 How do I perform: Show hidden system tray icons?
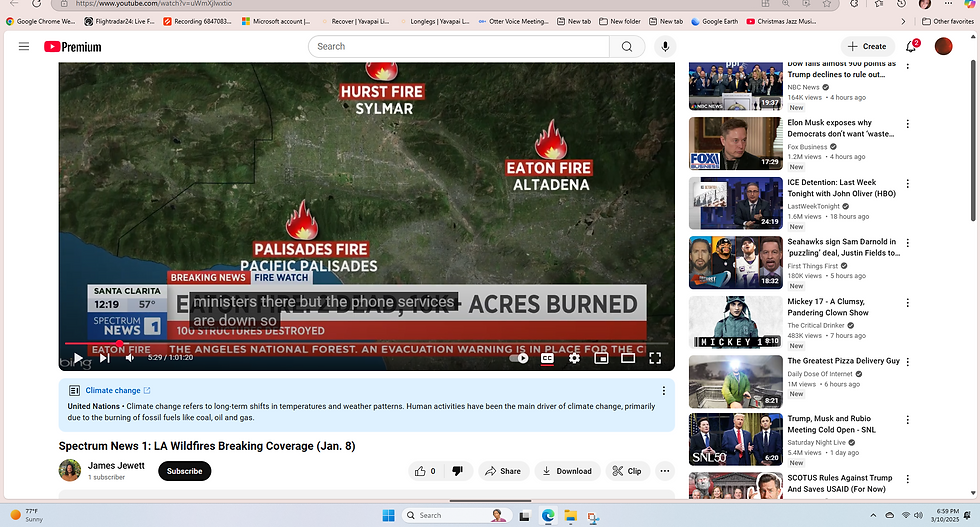[872, 515]
